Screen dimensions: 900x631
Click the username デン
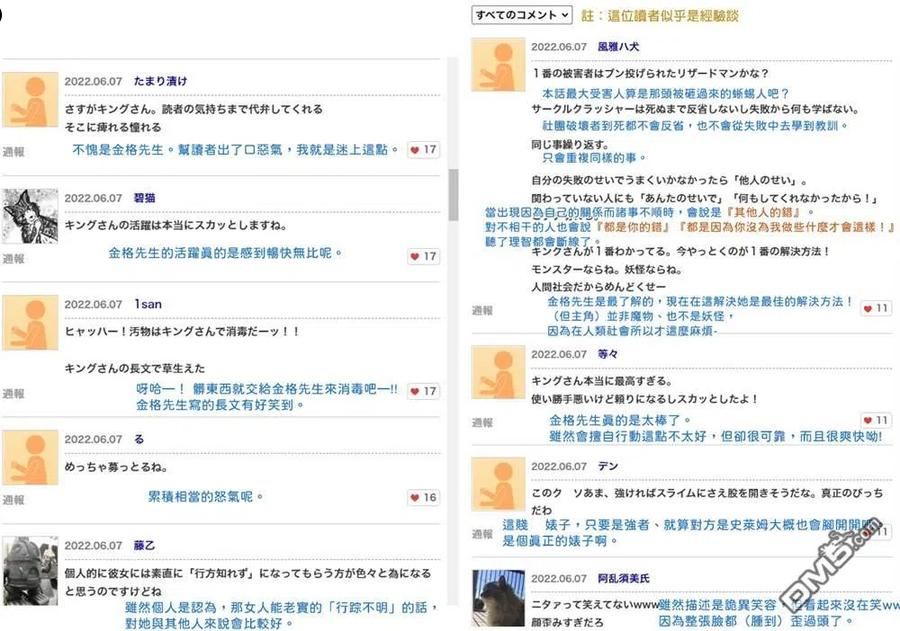click(x=608, y=467)
